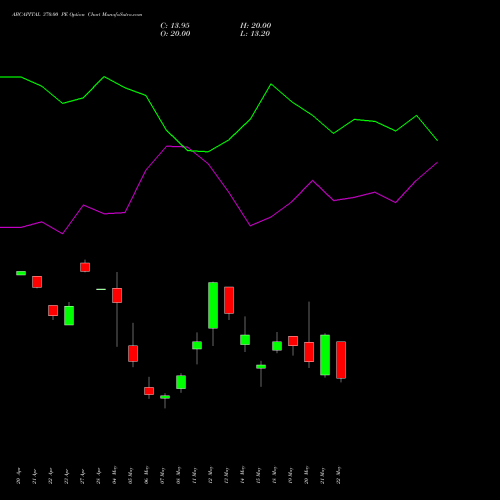This screenshot has height=500, width=500.
Task: Select the 06 May red candlestick
Action: (x=149, y=391)
